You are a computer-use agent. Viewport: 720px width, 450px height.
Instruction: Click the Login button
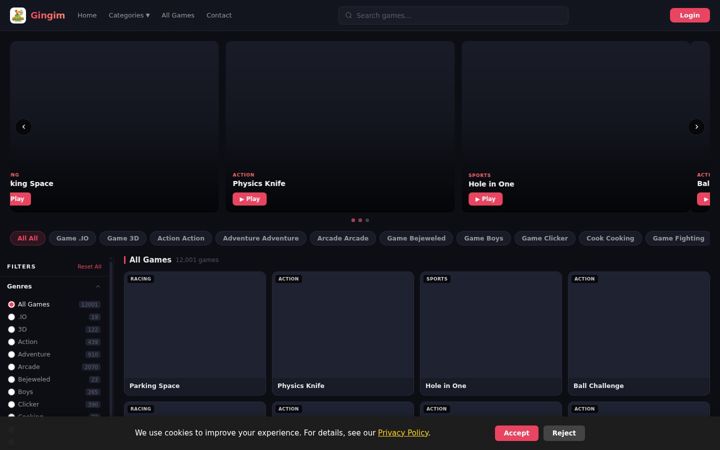689,15
